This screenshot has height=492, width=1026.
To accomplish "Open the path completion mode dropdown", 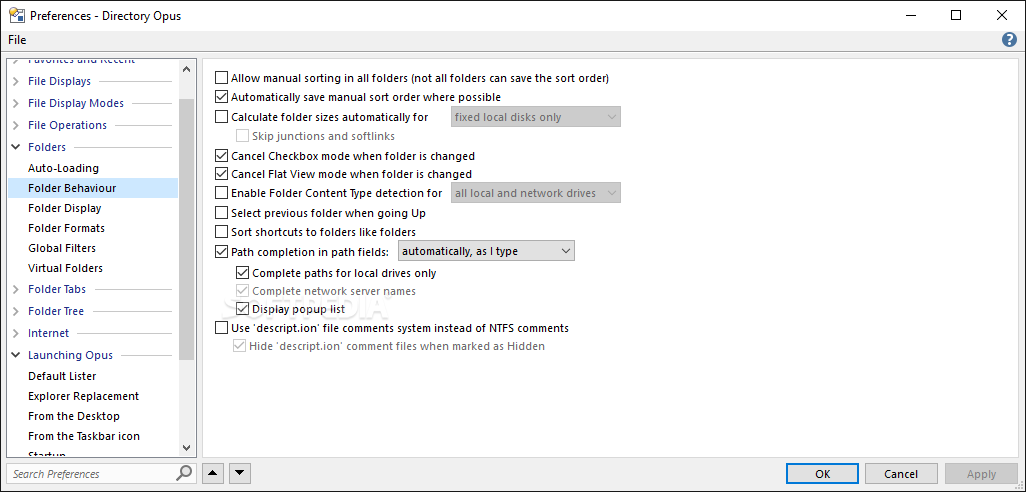I will (486, 251).
